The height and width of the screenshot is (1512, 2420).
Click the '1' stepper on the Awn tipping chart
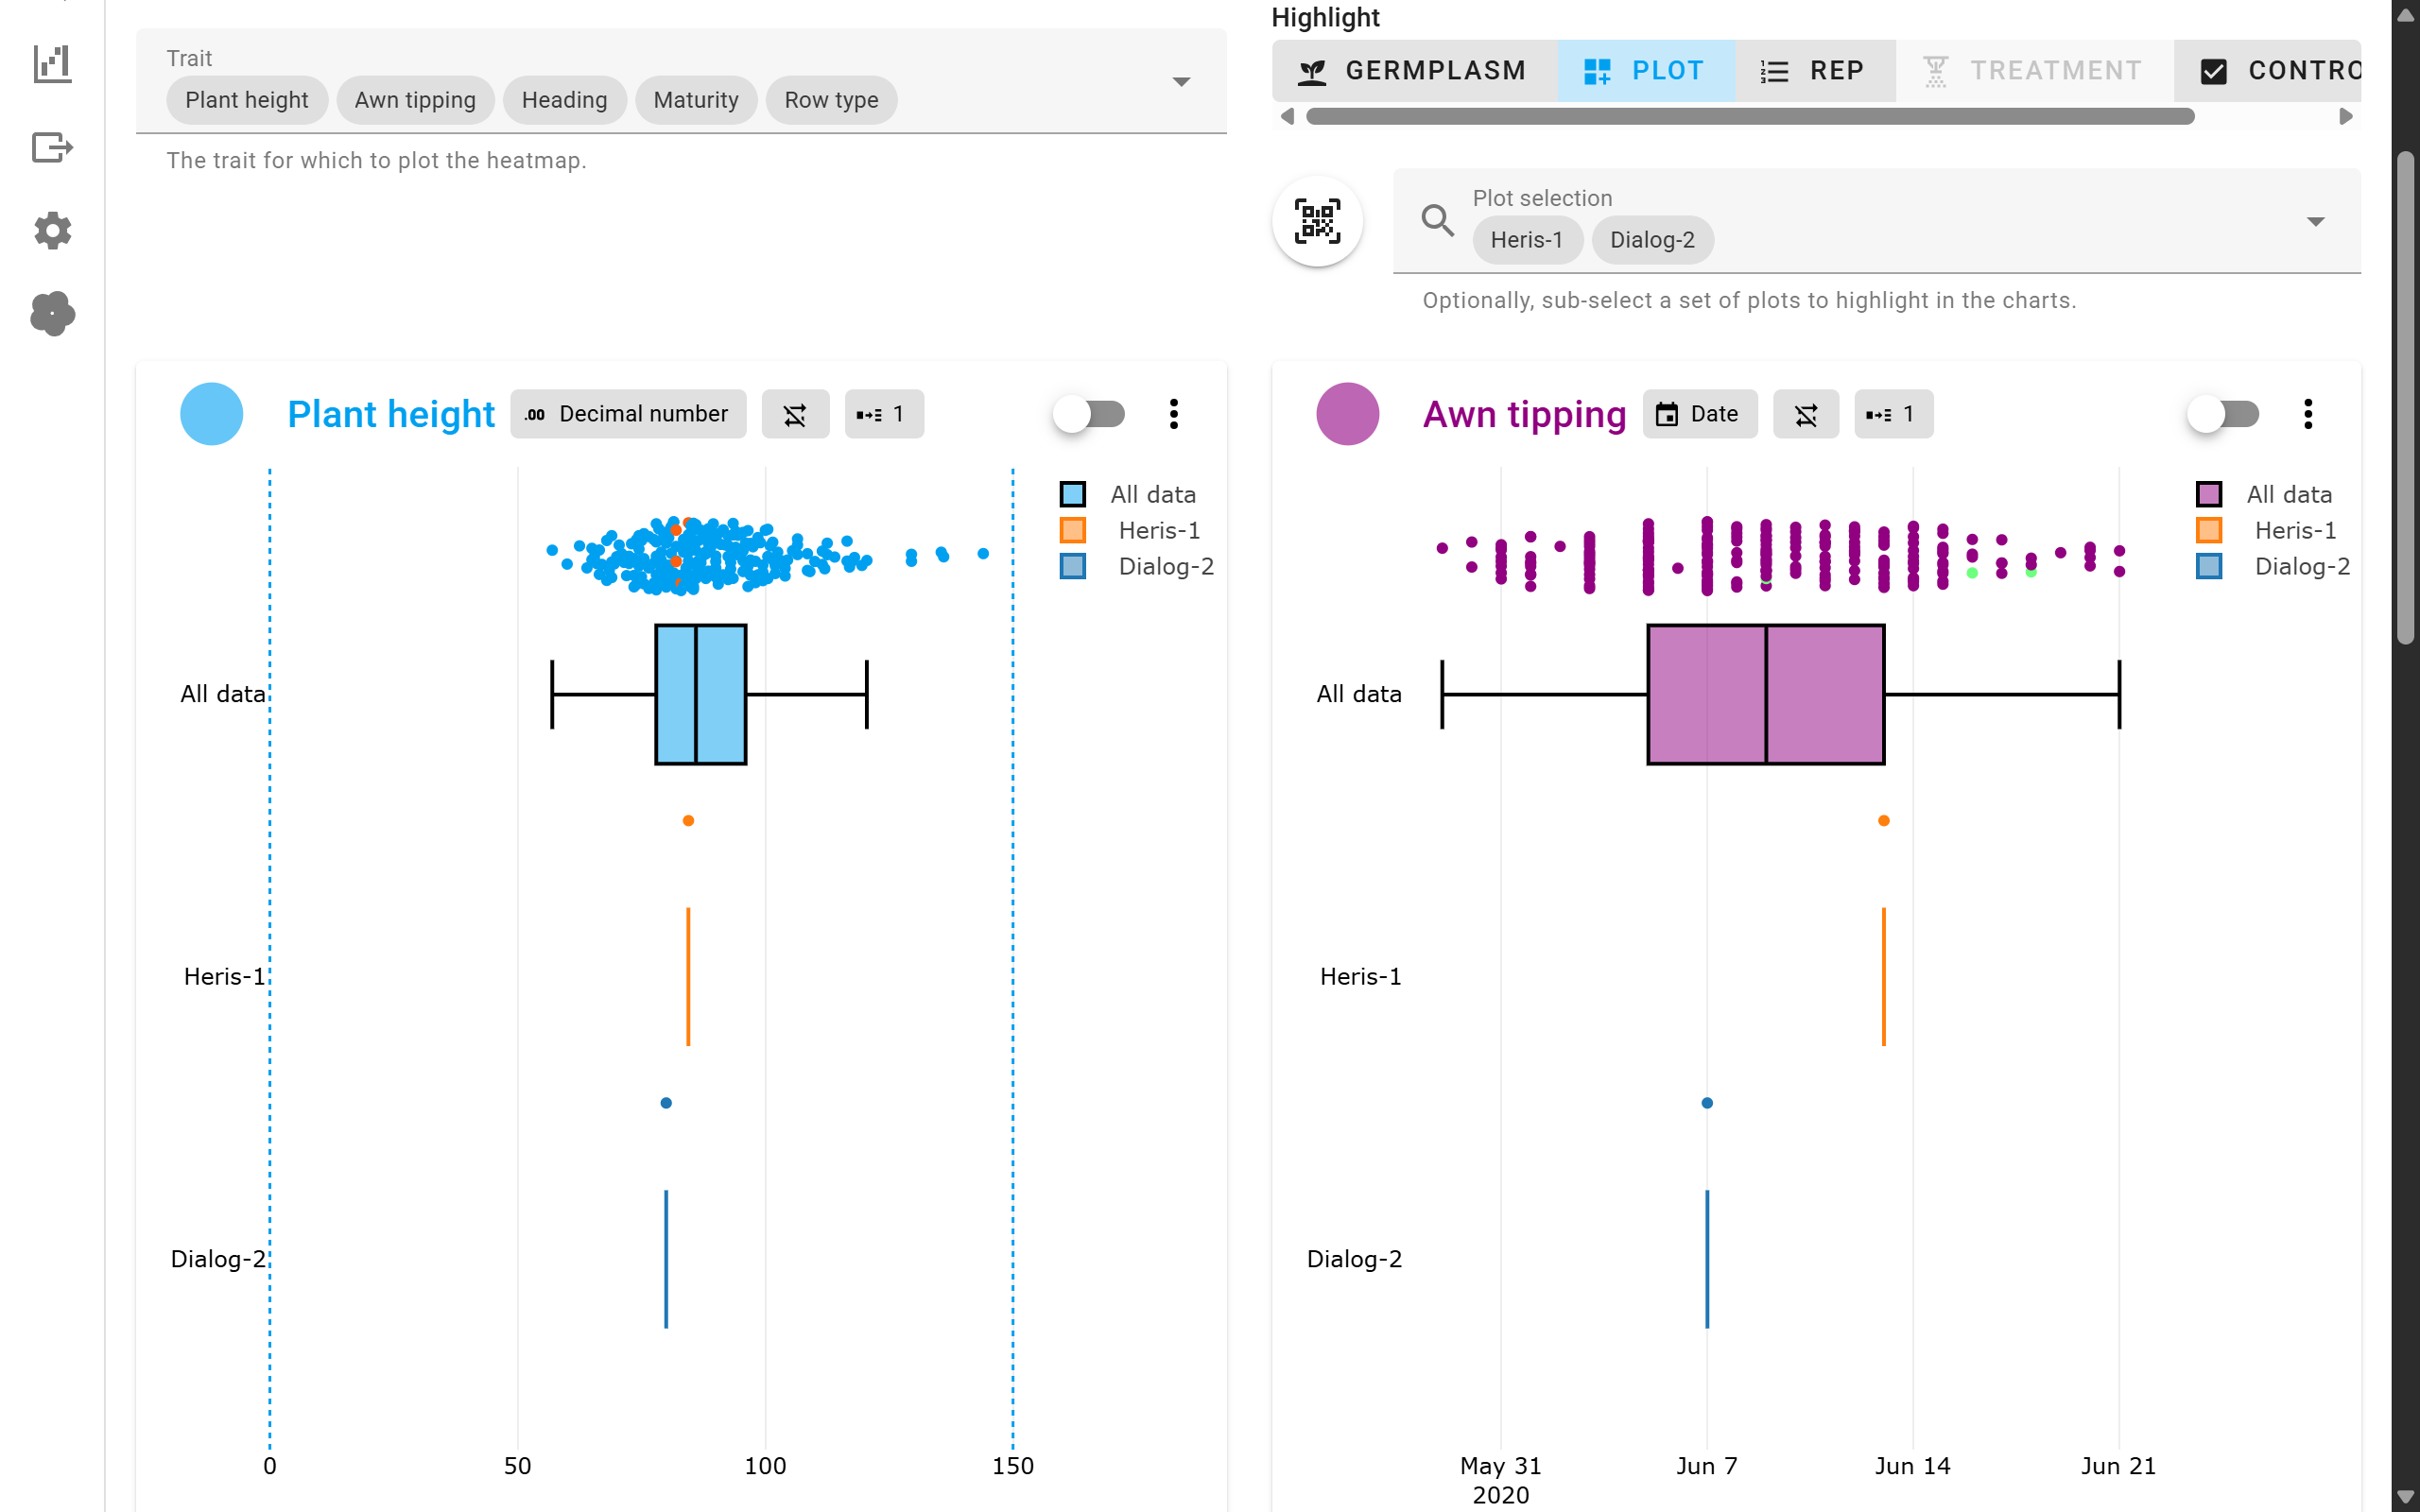click(1892, 413)
